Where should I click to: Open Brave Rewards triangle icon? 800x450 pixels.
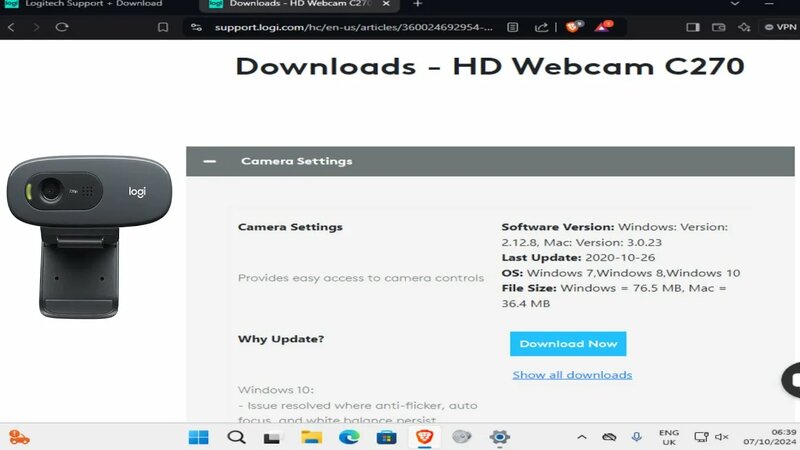click(x=603, y=27)
